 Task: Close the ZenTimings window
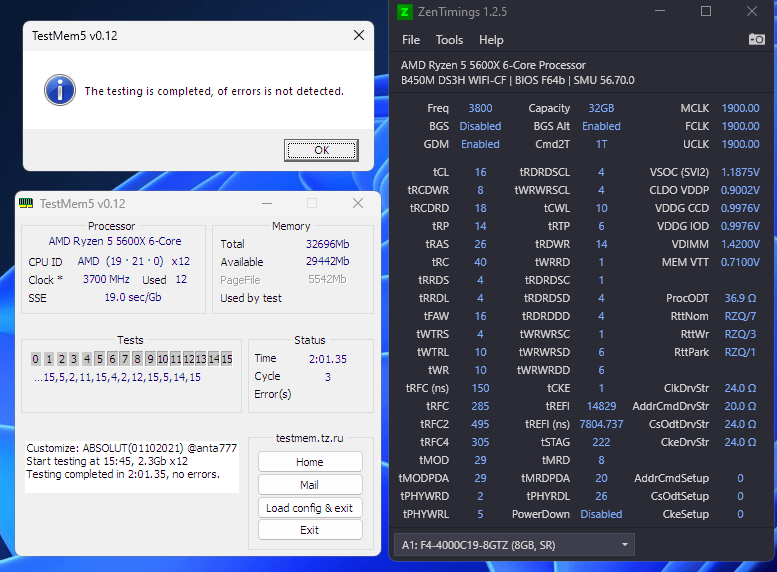[752, 11]
